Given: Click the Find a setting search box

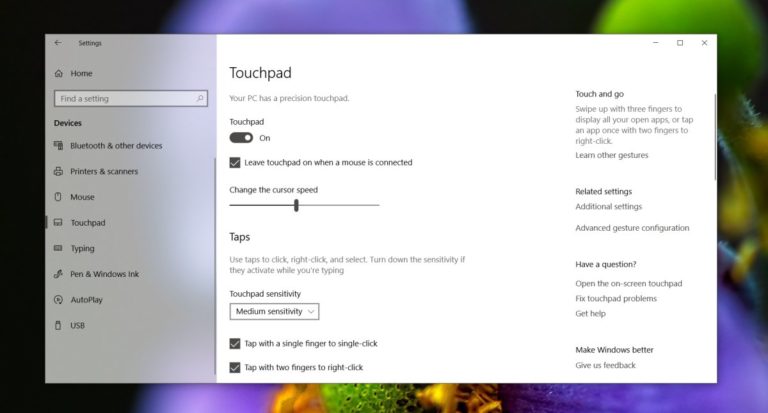Looking at the screenshot, I should click(x=131, y=98).
